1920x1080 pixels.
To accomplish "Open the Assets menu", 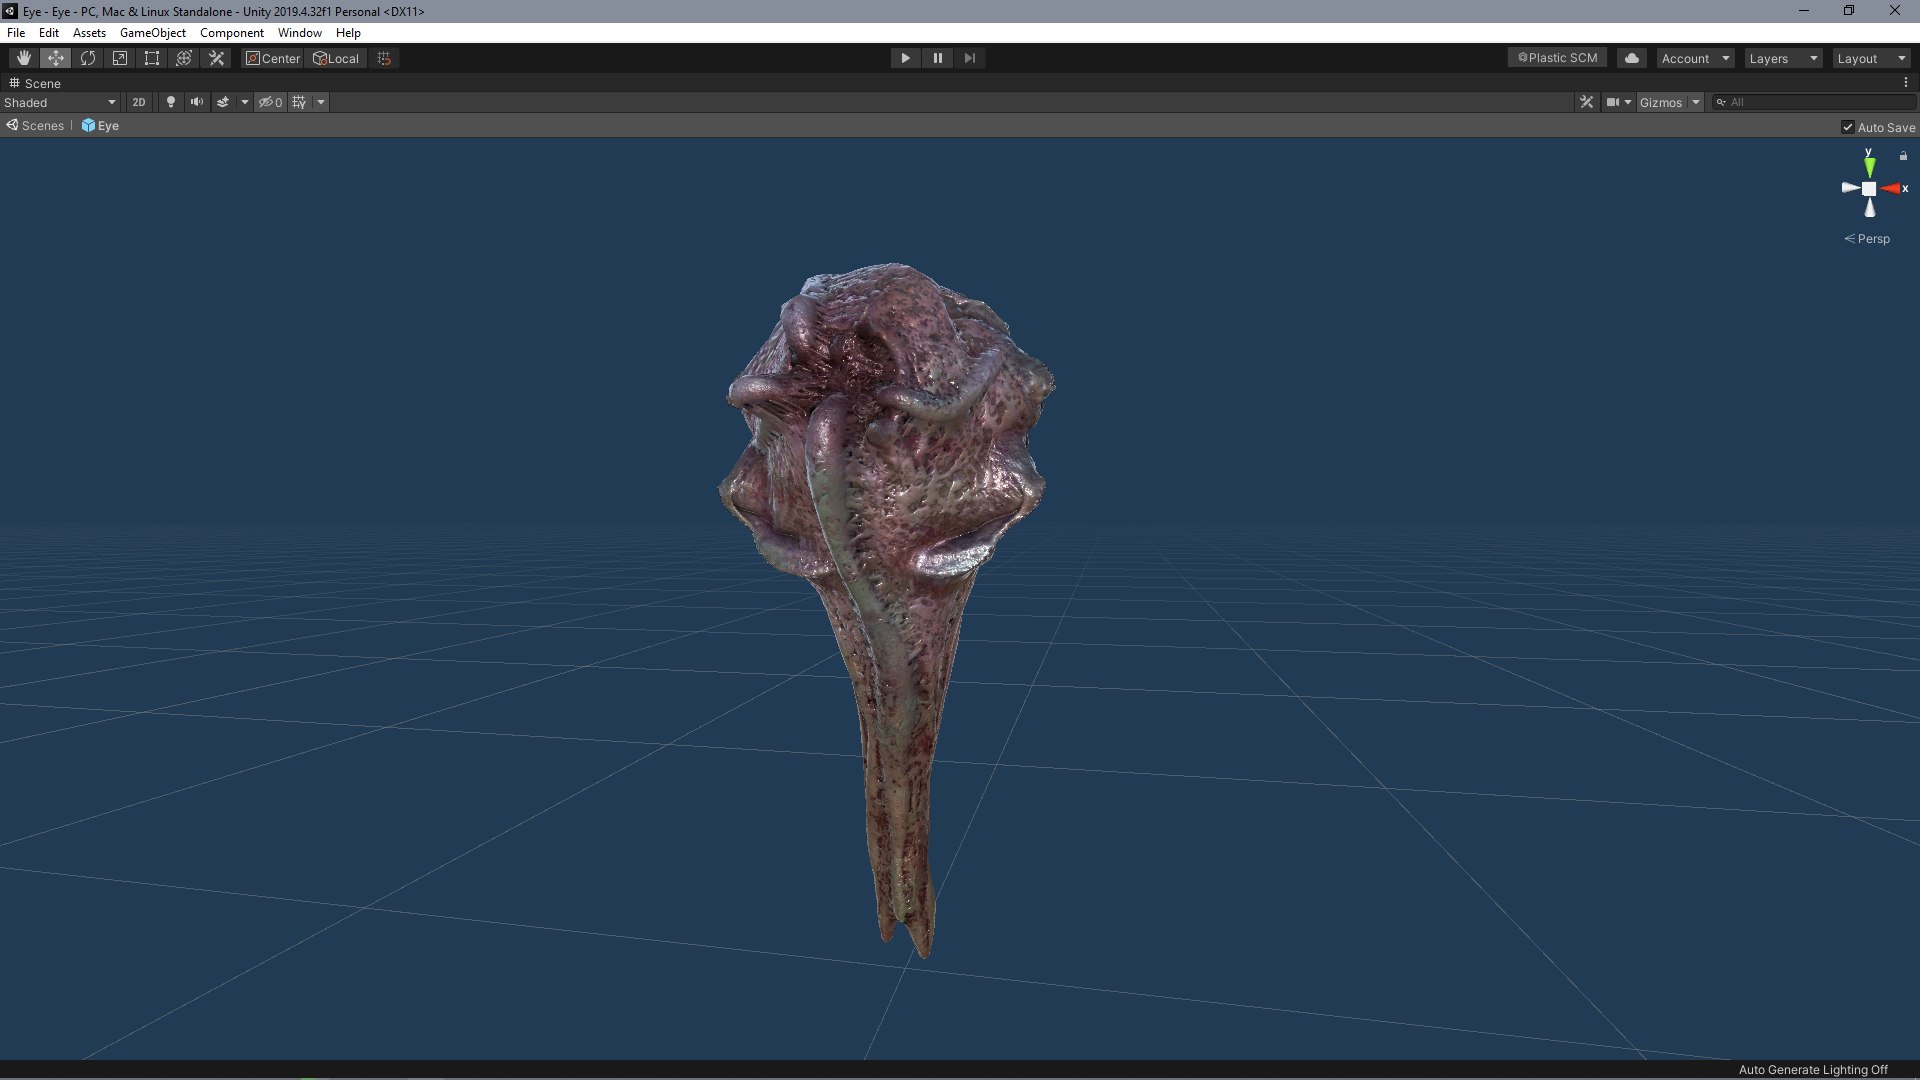I will click(89, 33).
